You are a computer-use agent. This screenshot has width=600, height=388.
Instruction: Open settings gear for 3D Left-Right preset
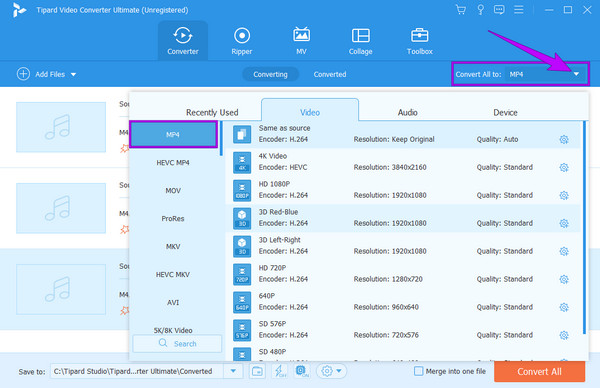pyautogui.click(x=564, y=251)
